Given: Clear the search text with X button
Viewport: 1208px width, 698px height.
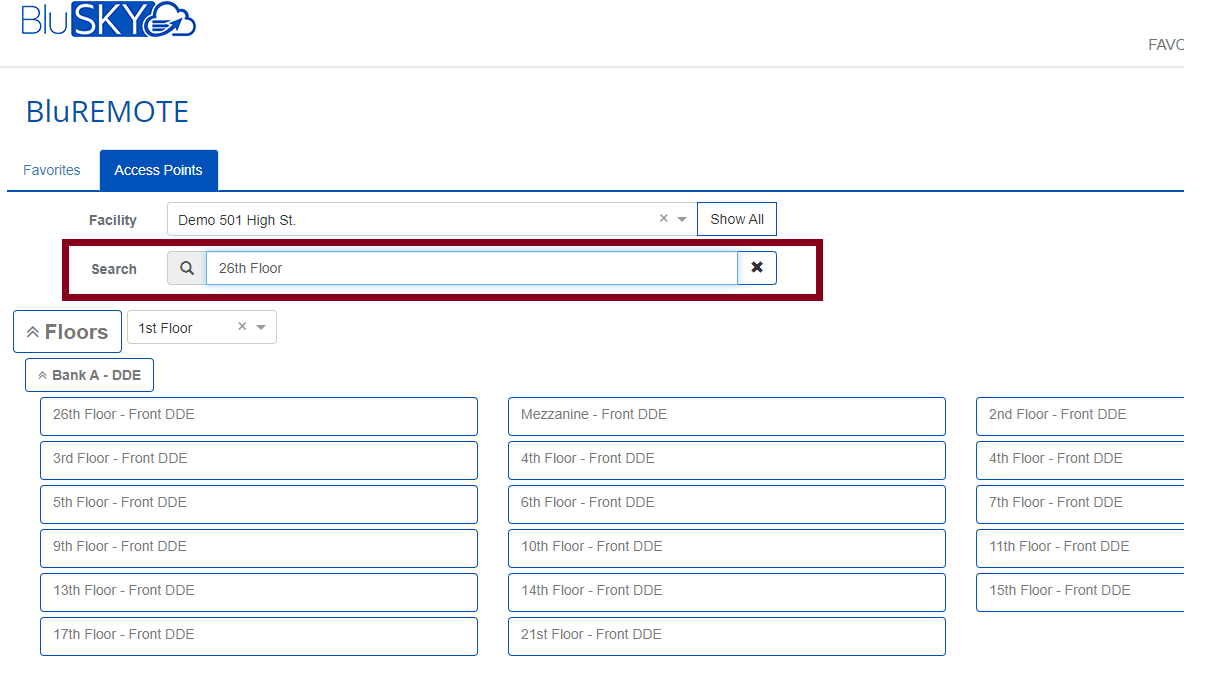Looking at the screenshot, I should click(757, 268).
